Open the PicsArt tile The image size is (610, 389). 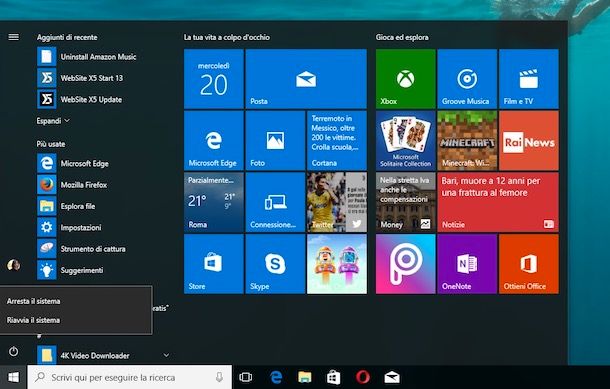point(405,264)
